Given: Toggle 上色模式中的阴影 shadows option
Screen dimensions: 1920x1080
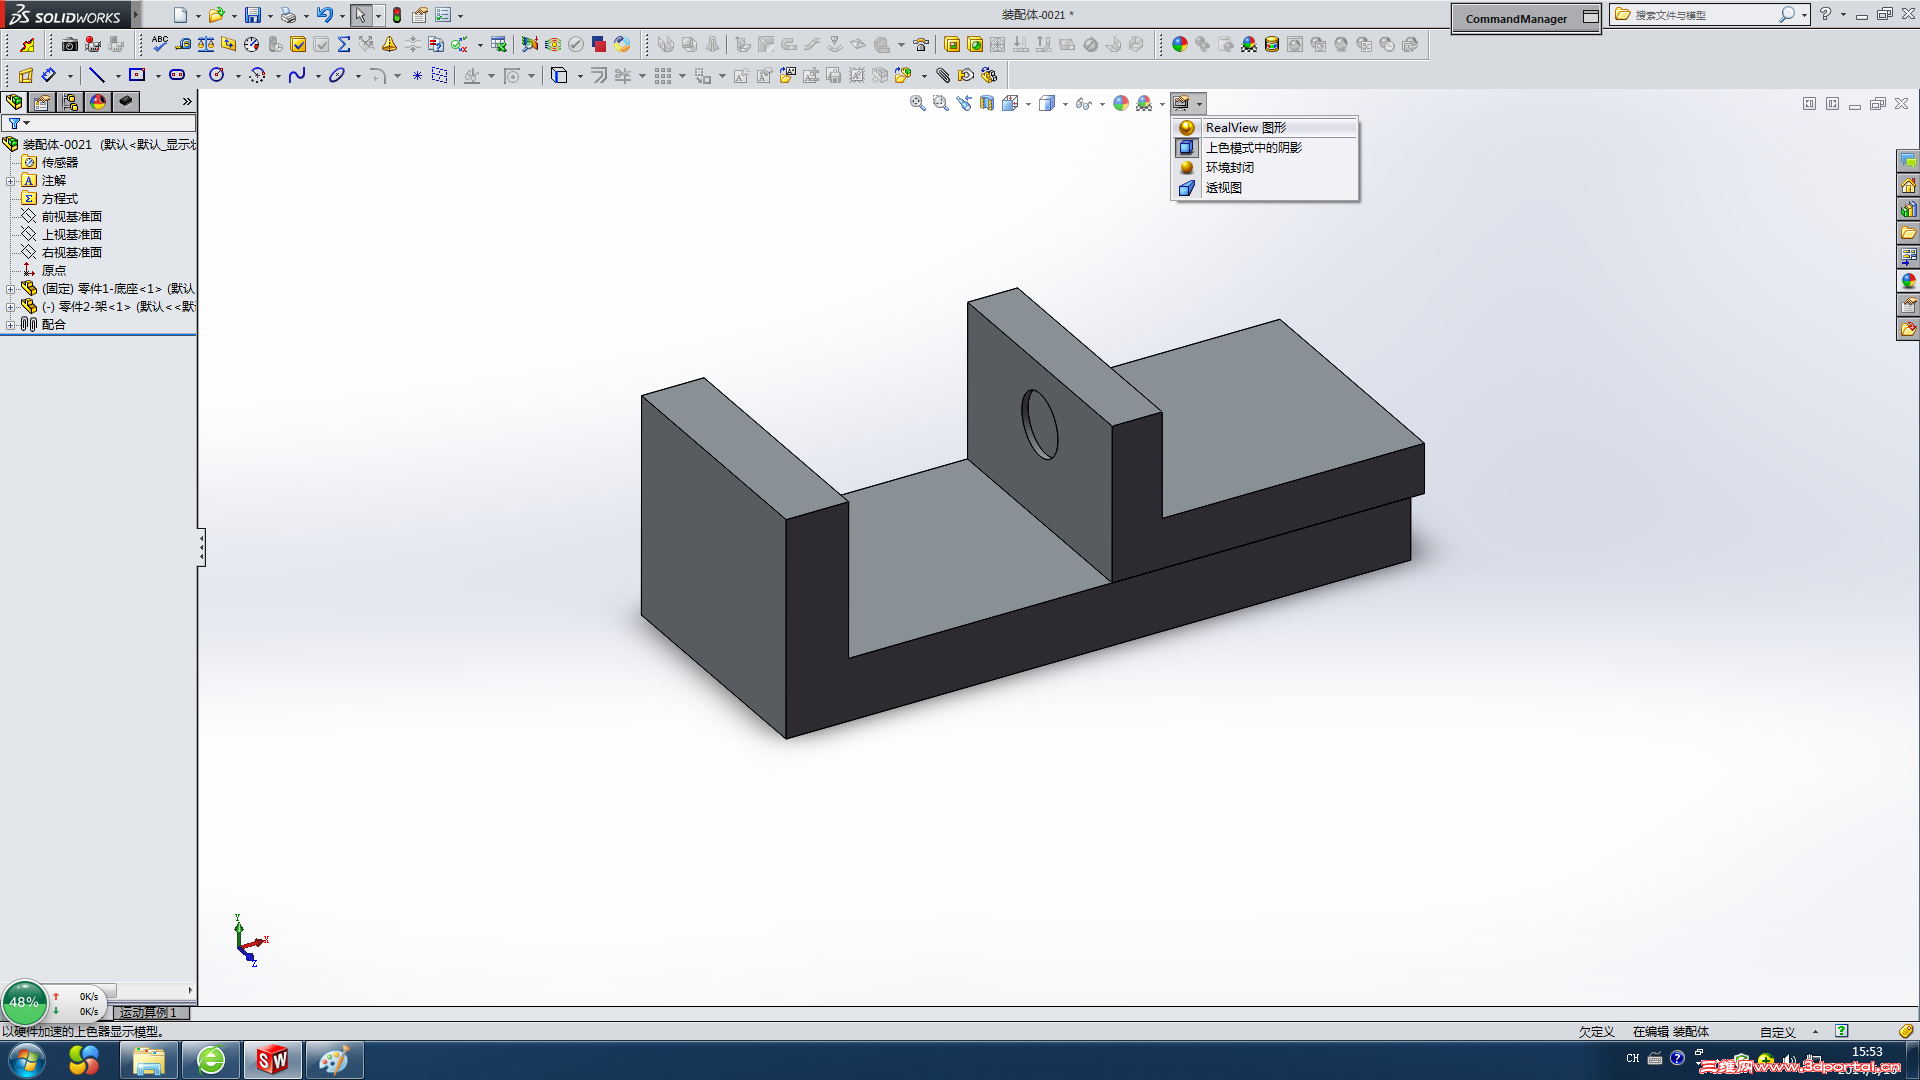Looking at the screenshot, I should (x=1253, y=147).
